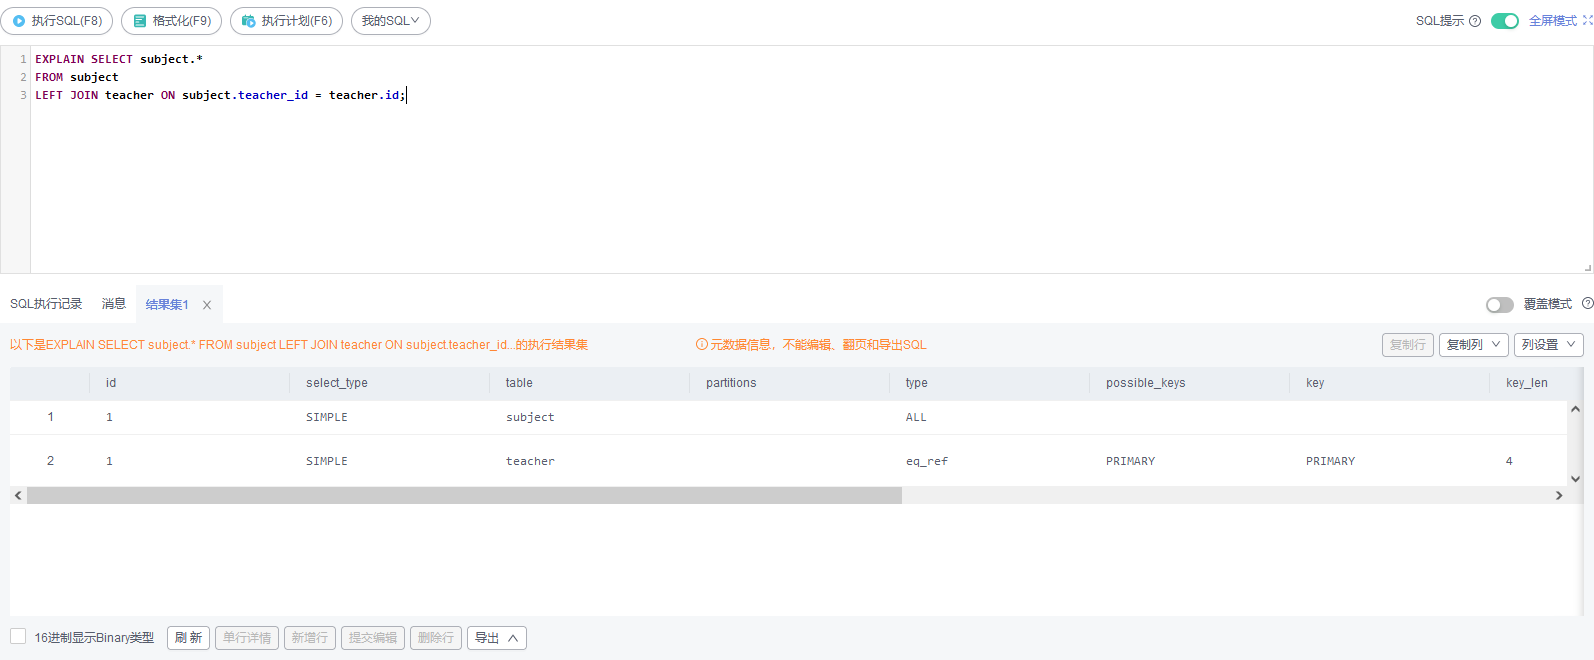Click the 刷新 refresh button

click(x=188, y=638)
